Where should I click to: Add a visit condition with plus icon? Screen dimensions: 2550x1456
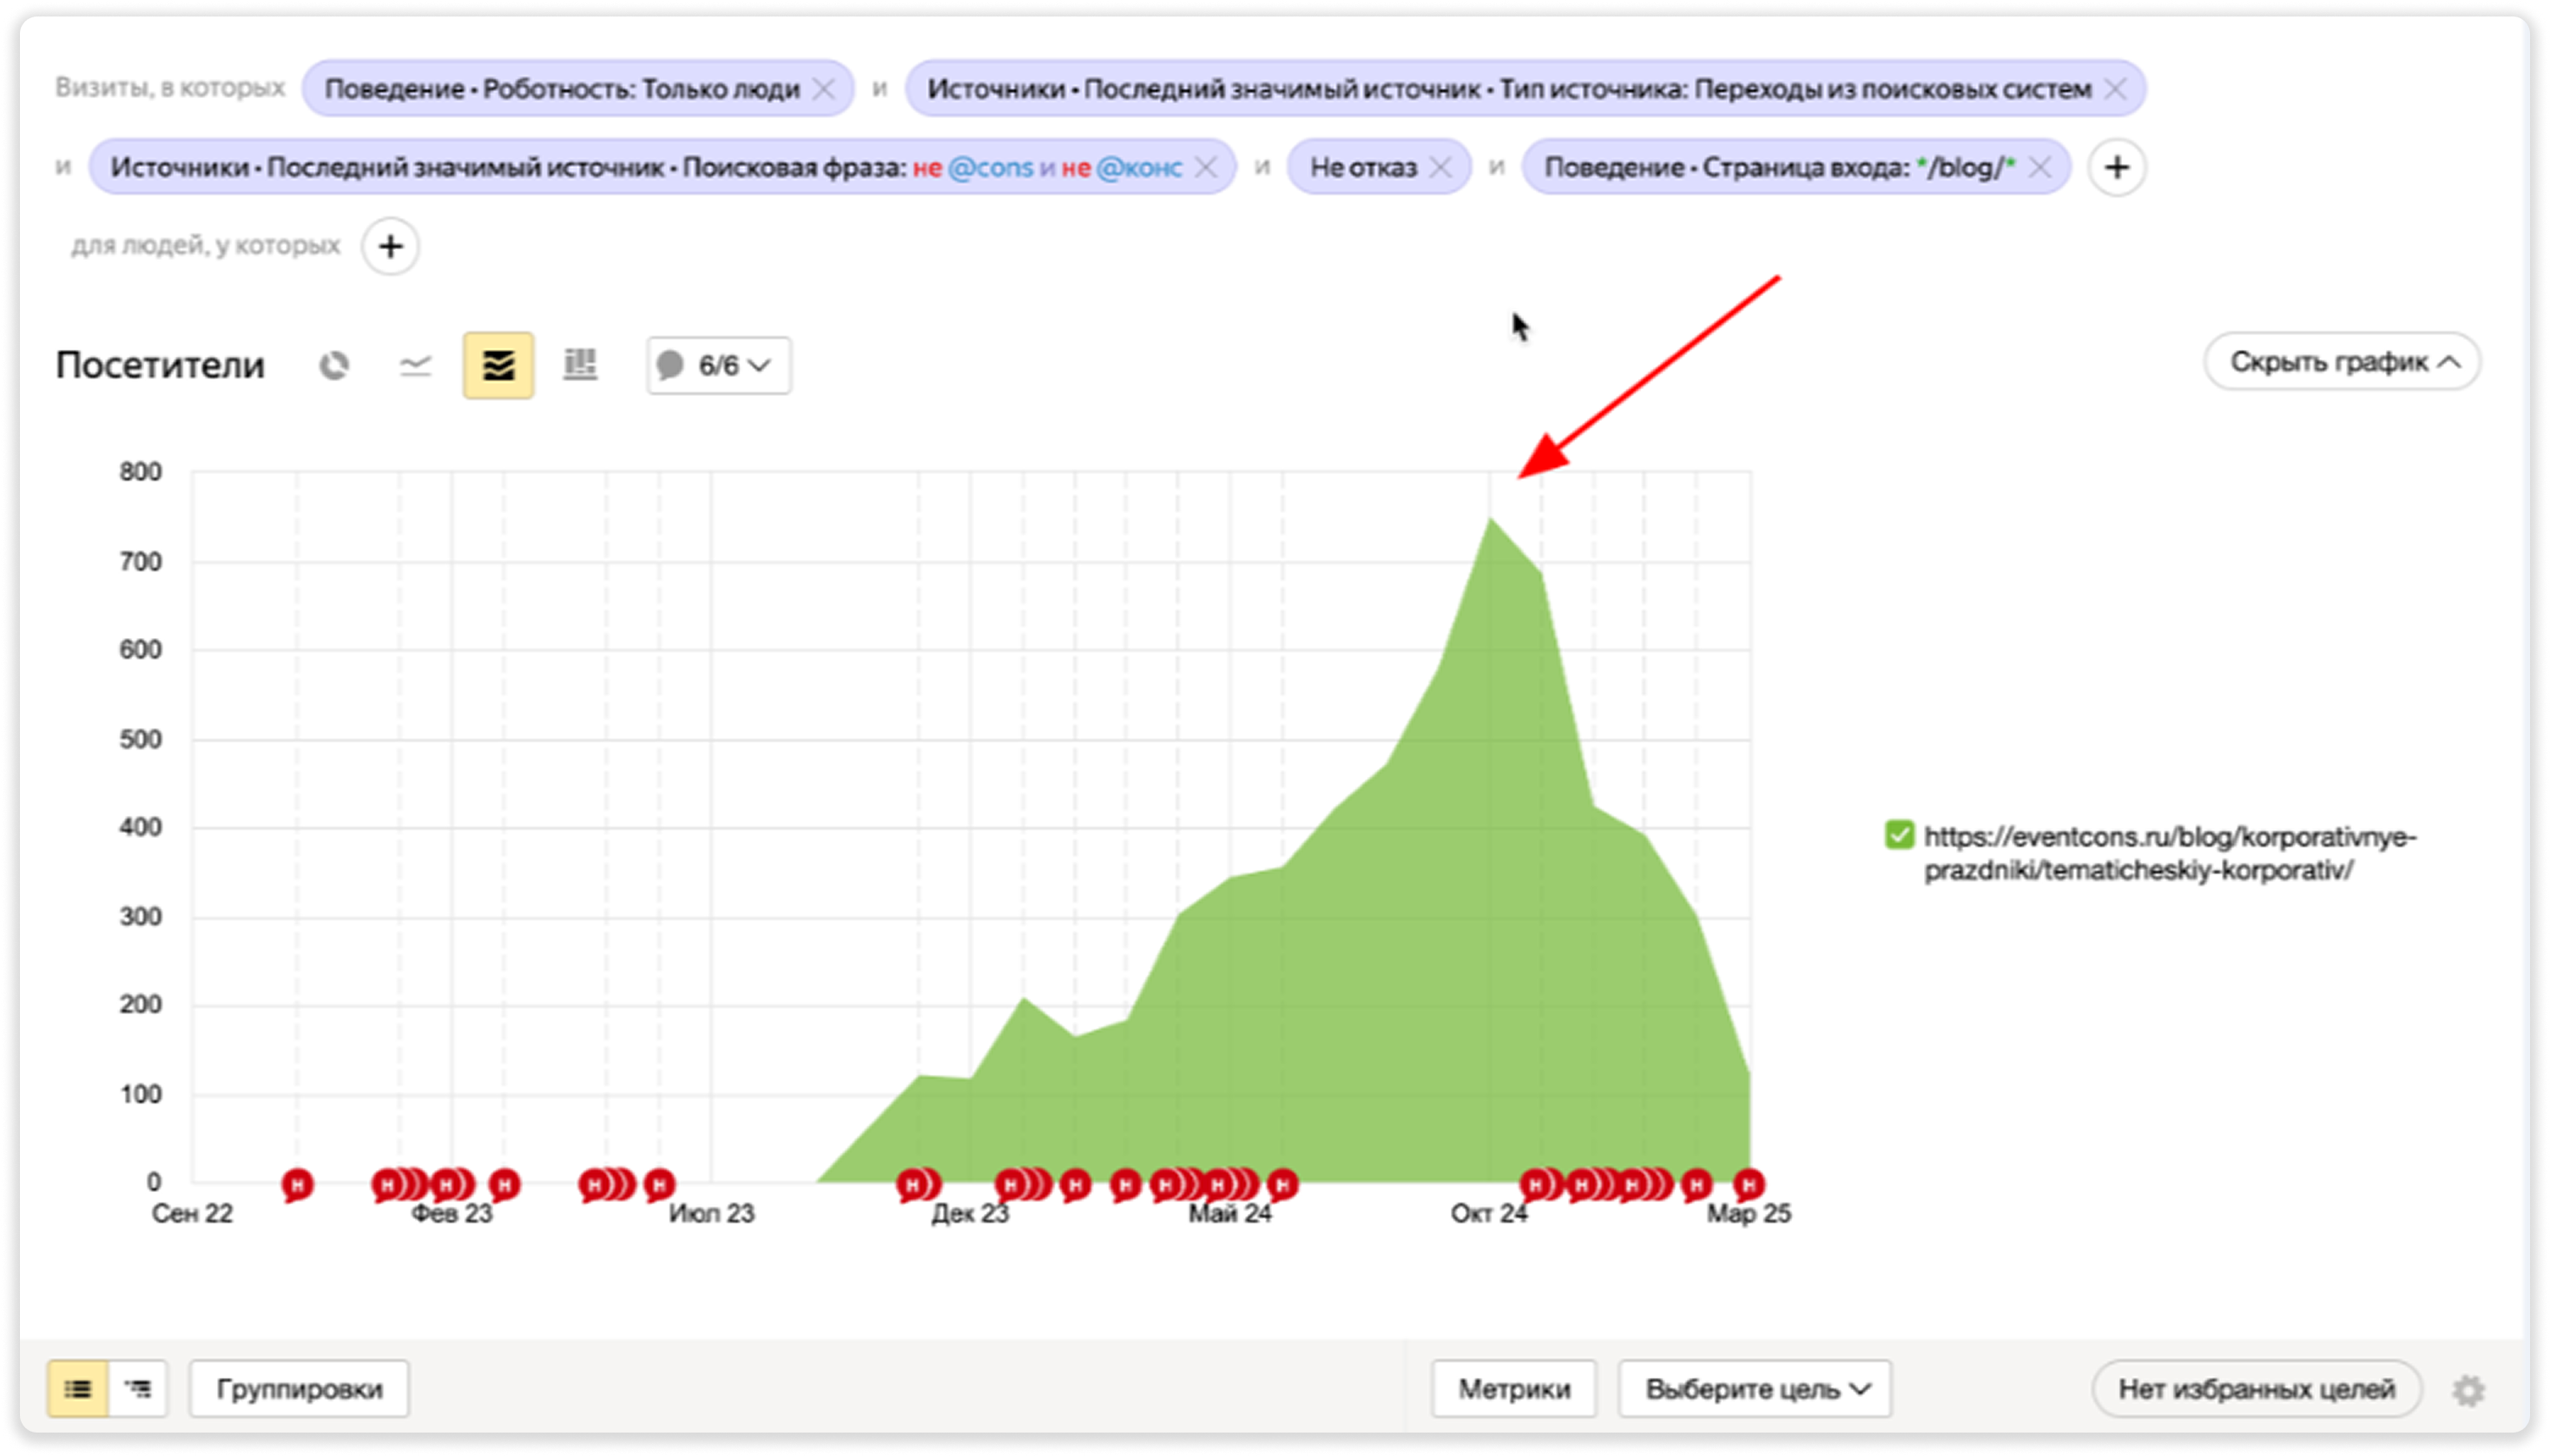(x=2116, y=168)
